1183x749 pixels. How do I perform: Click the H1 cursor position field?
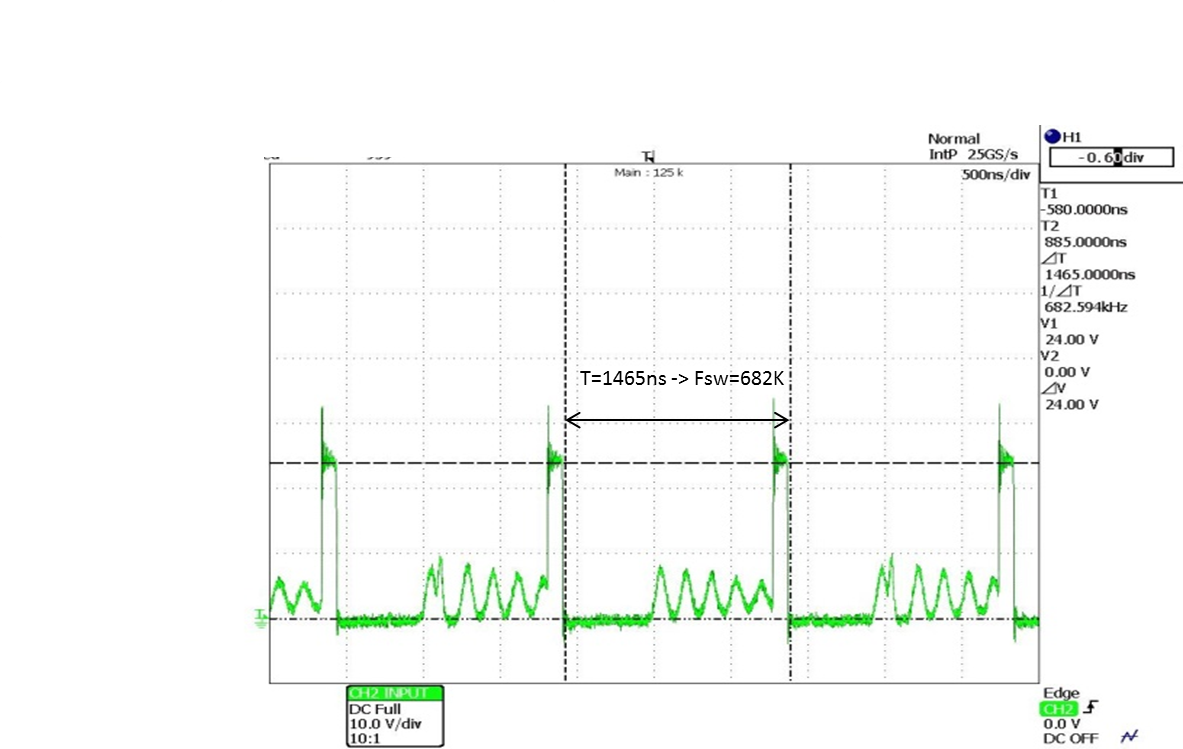(x=1111, y=157)
